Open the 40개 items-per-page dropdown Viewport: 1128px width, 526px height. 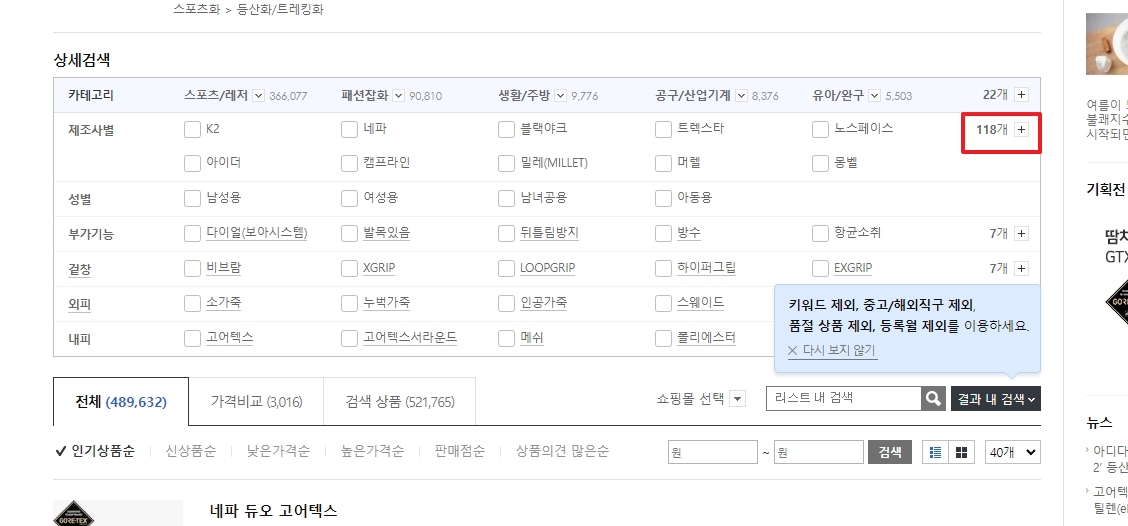pos(1013,453)
